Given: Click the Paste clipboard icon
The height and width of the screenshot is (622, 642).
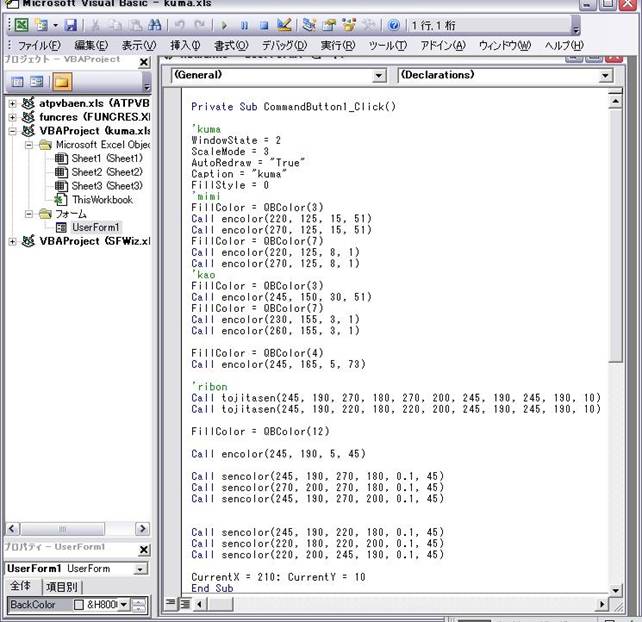Looking at the screenshot, I should pyautogui.click(x=135, y=25).
